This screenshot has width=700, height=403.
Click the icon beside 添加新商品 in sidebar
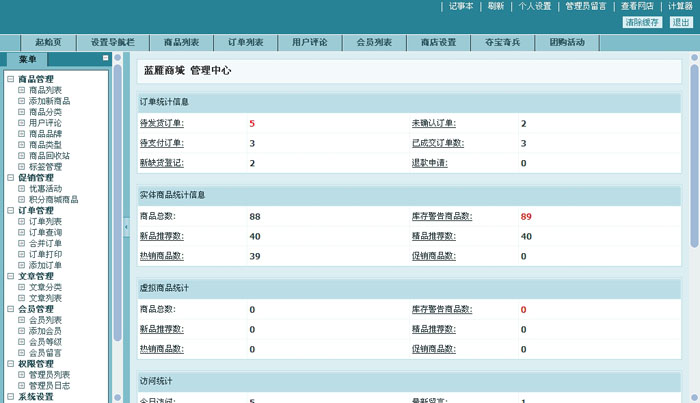coord(21,101)
